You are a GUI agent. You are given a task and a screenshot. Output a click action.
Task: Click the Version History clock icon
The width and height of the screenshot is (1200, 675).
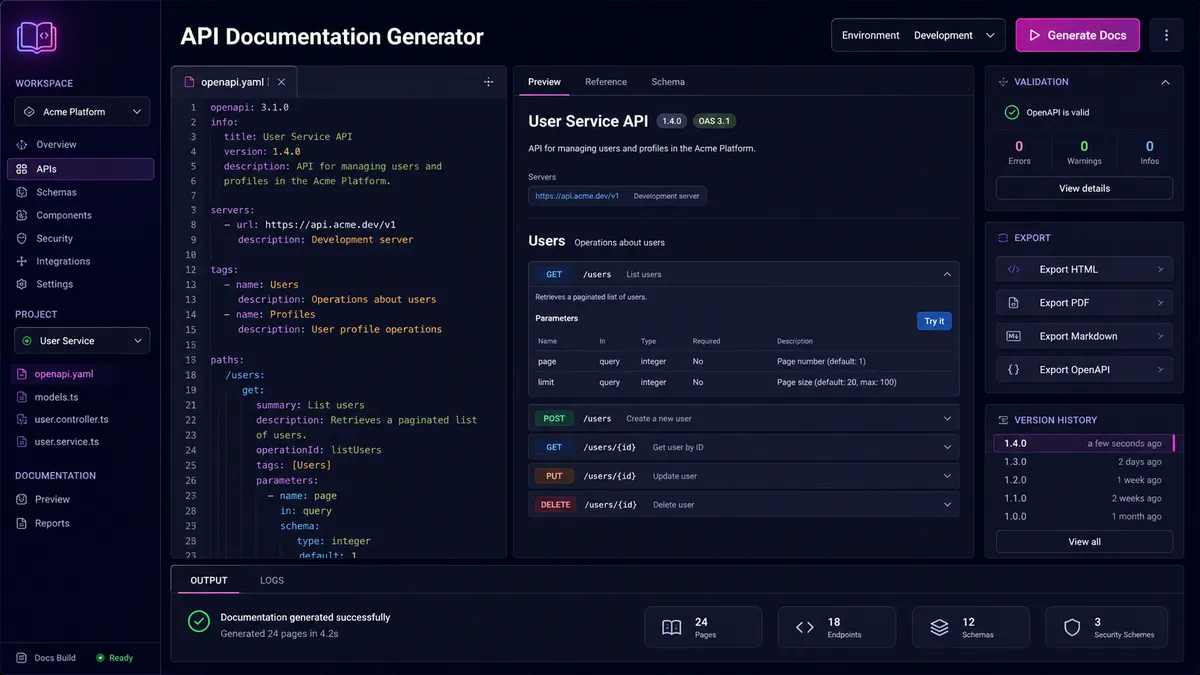pos(1003,420)
